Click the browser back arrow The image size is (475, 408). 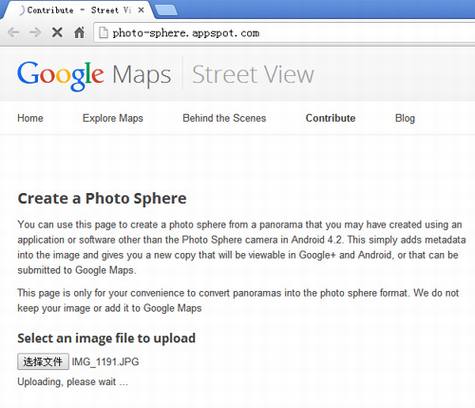click(x=14, y=33)
